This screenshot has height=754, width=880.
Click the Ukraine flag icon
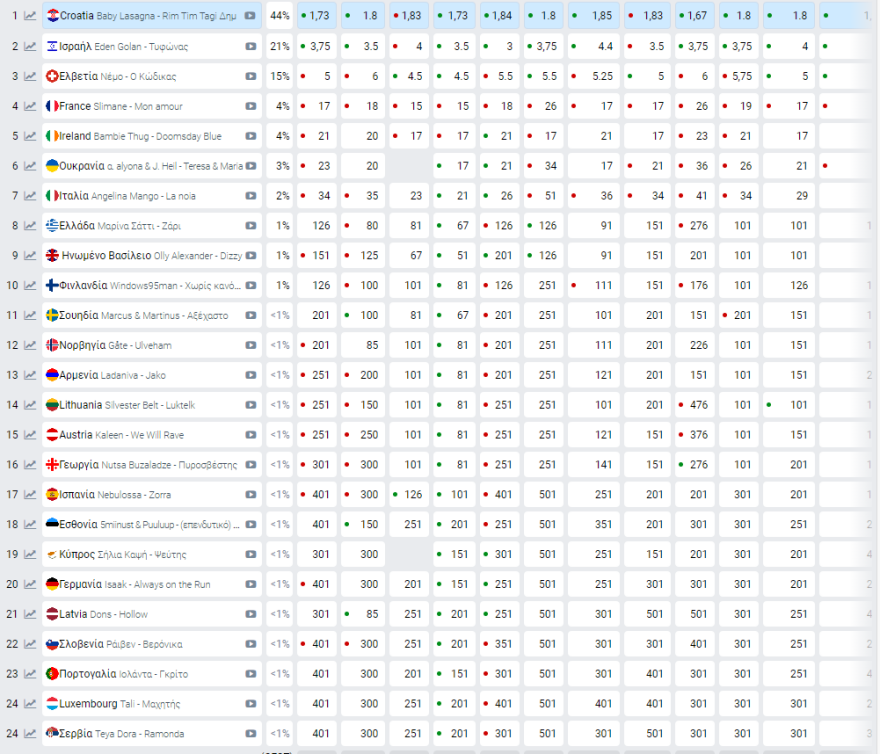(52, 166)
